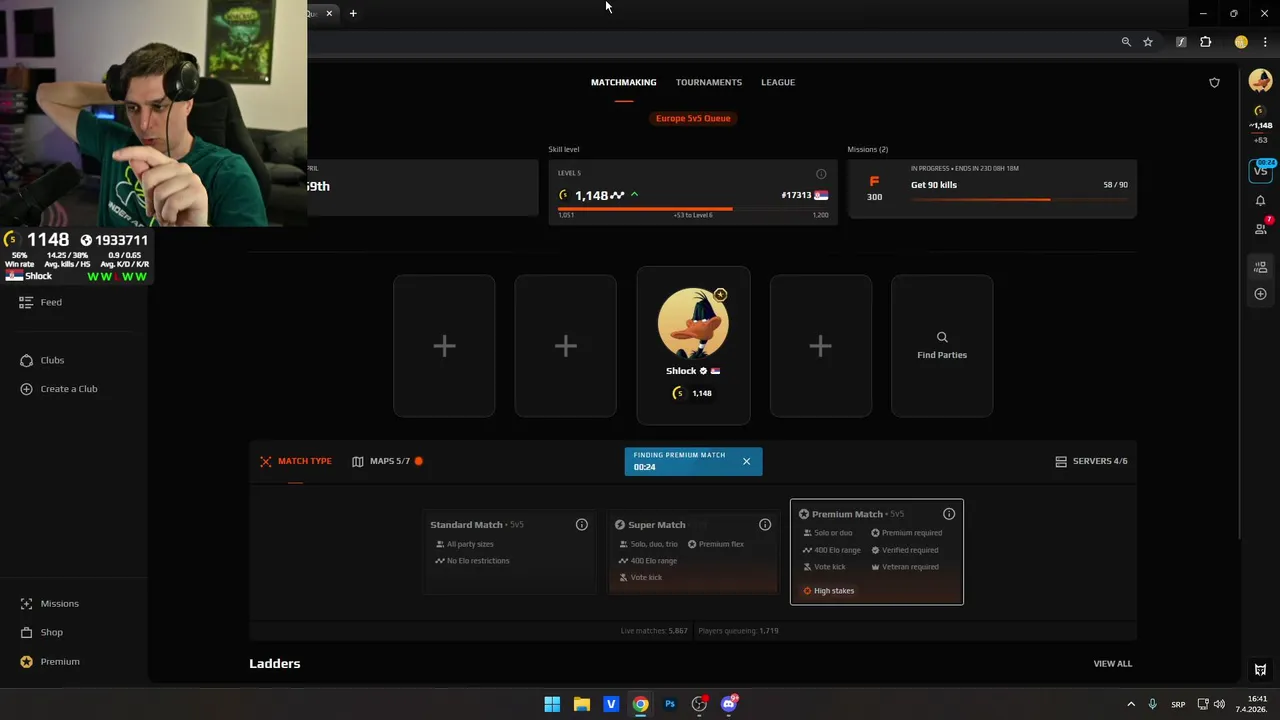Open a new browser tab

[x=353, y=13]
